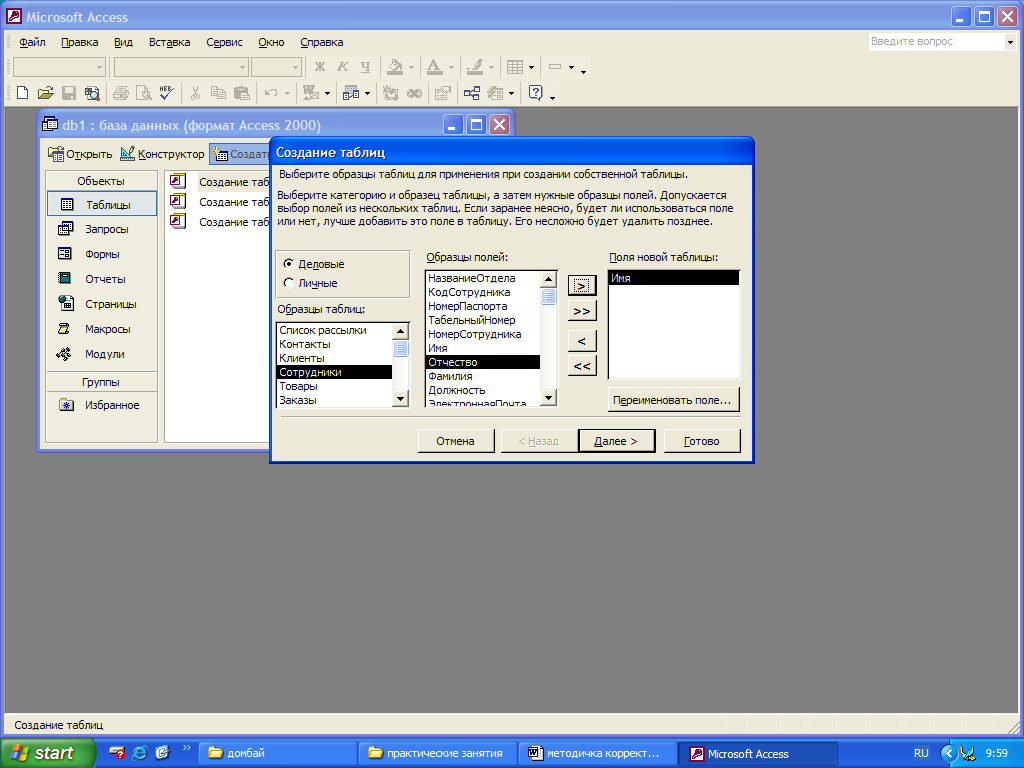This screenshot has width=1024, height=768.
Task: Click the Переименовать поле... button
Action: click(673, 400)
